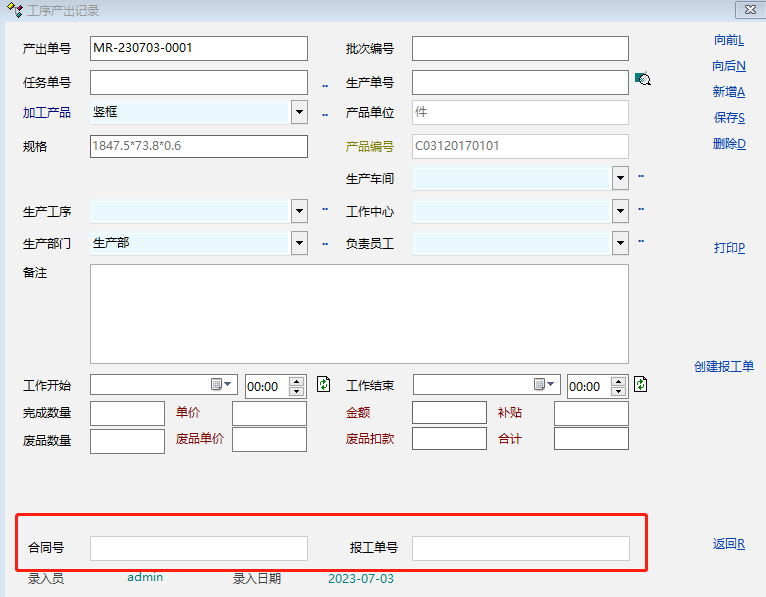
Task: Click the 创建报工单 link
Action: 724,366
